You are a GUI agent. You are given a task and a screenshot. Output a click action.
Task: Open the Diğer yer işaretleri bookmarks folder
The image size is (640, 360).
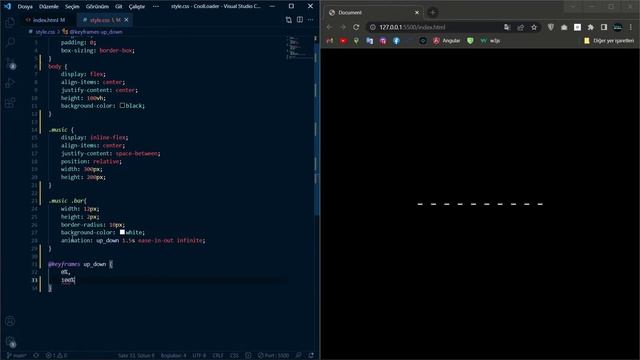tap(609, 41)
